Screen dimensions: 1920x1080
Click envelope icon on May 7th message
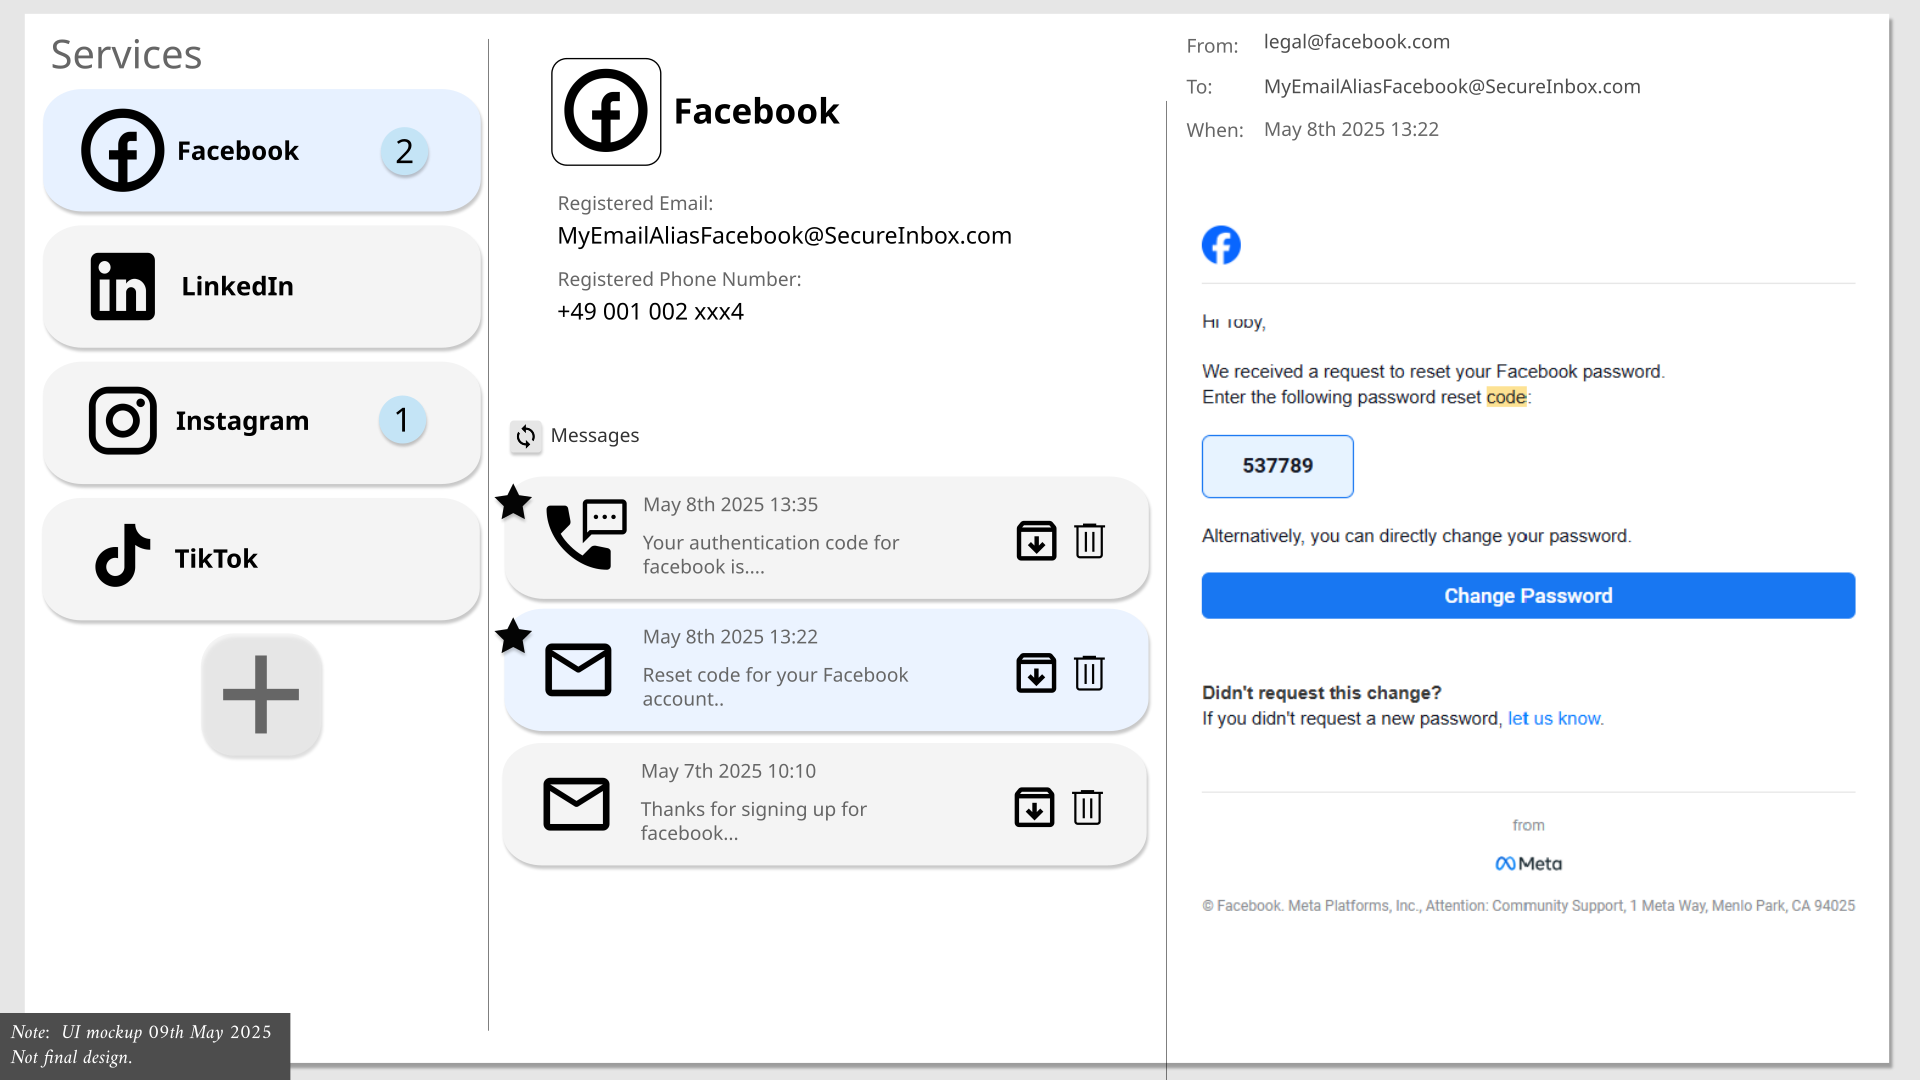click(x=576, y=804)
